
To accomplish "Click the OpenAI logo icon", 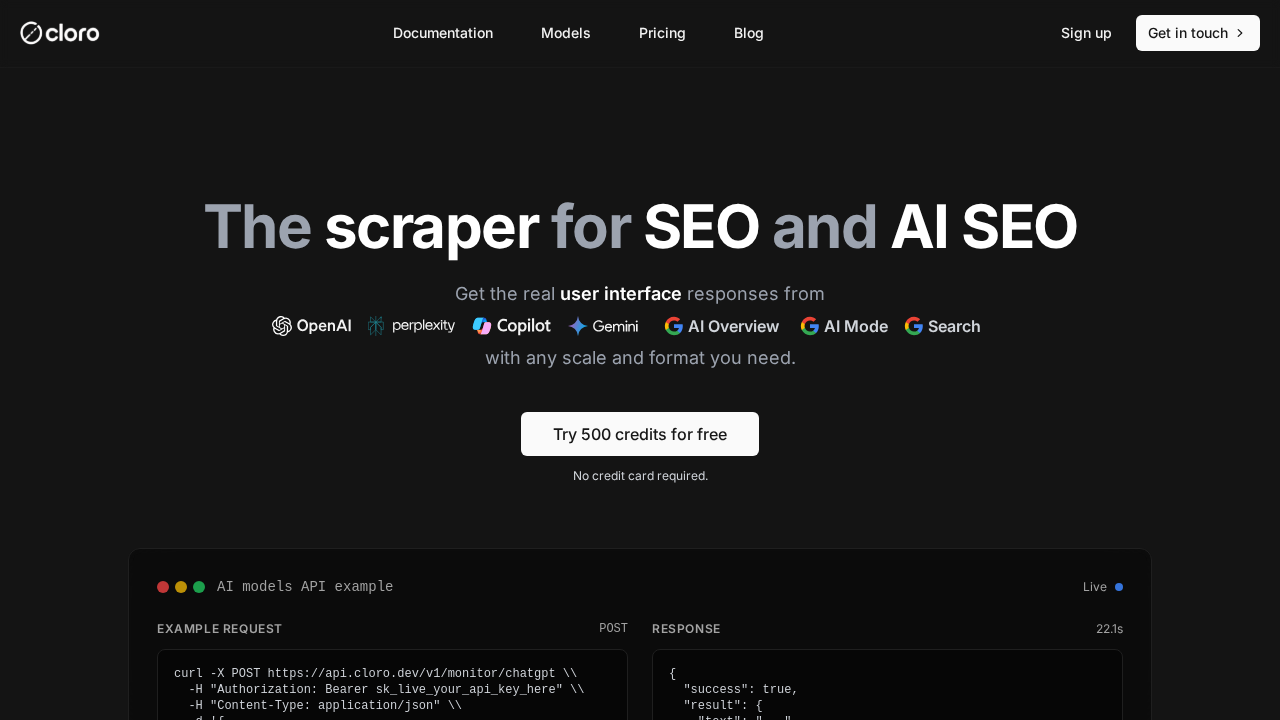I will 282,326.
